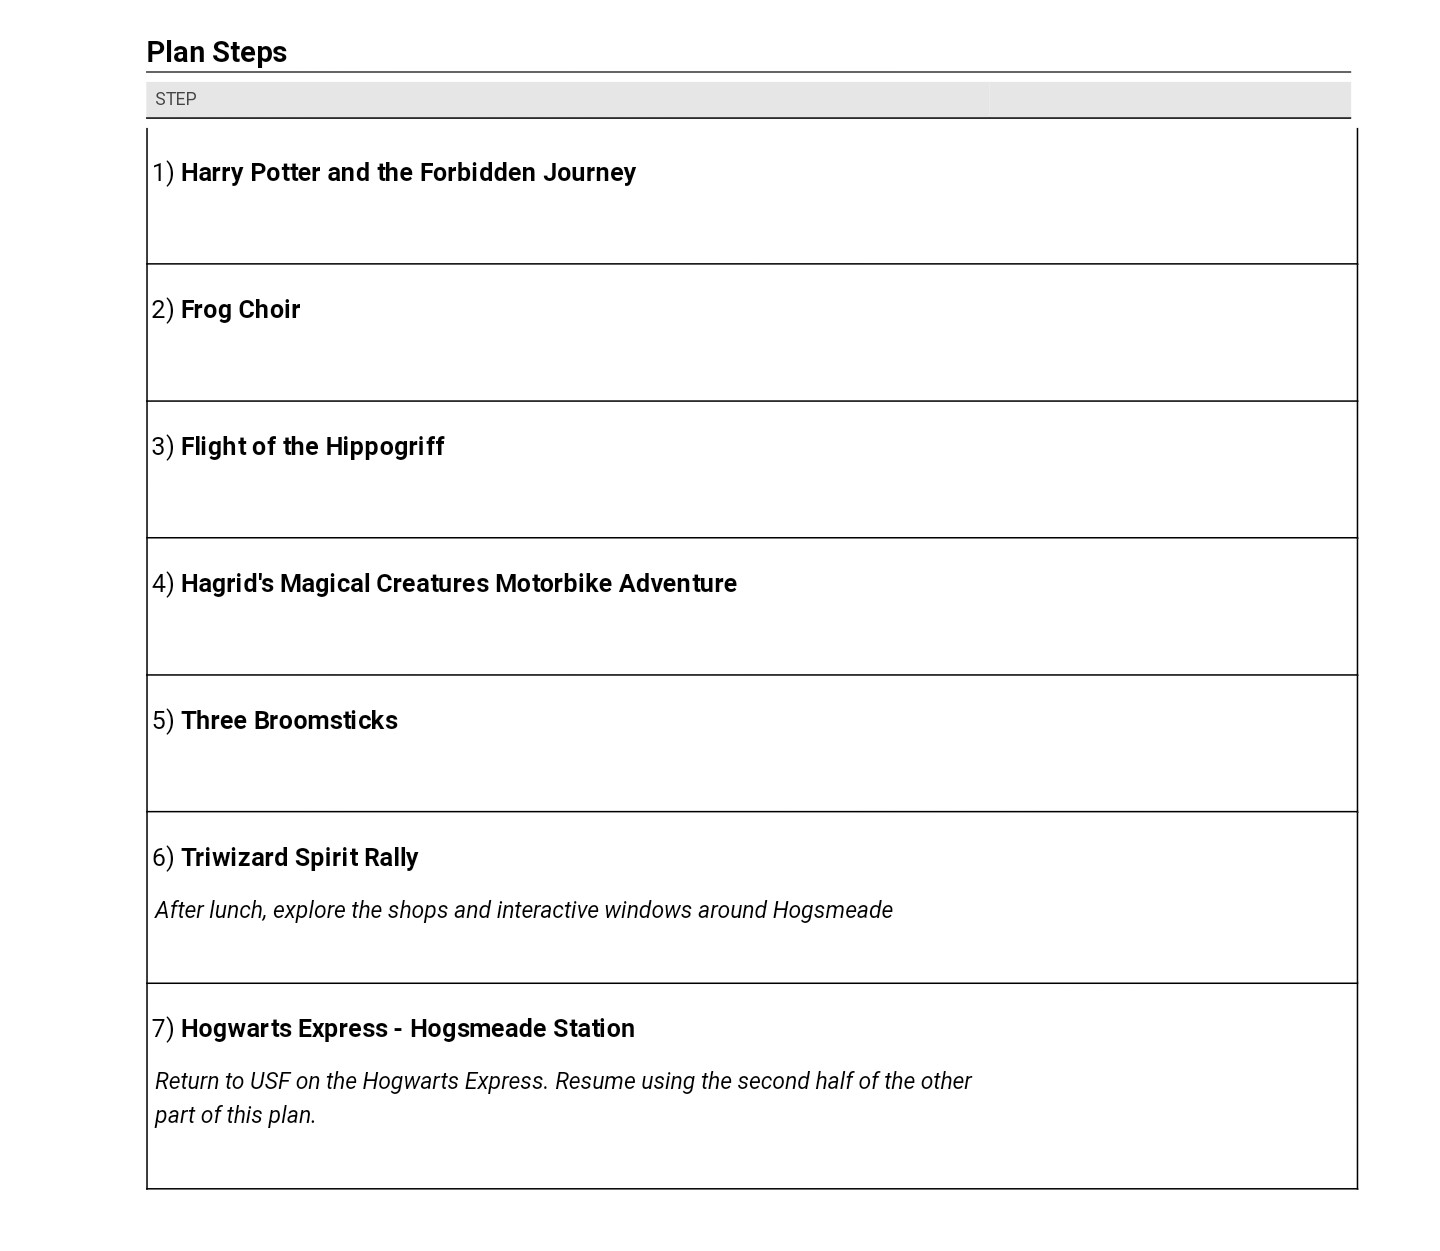The width and height of the screenshot is (1440, 1251).
Task: Click the note line 'part of this plan.'
Action: click(235, 1115)
